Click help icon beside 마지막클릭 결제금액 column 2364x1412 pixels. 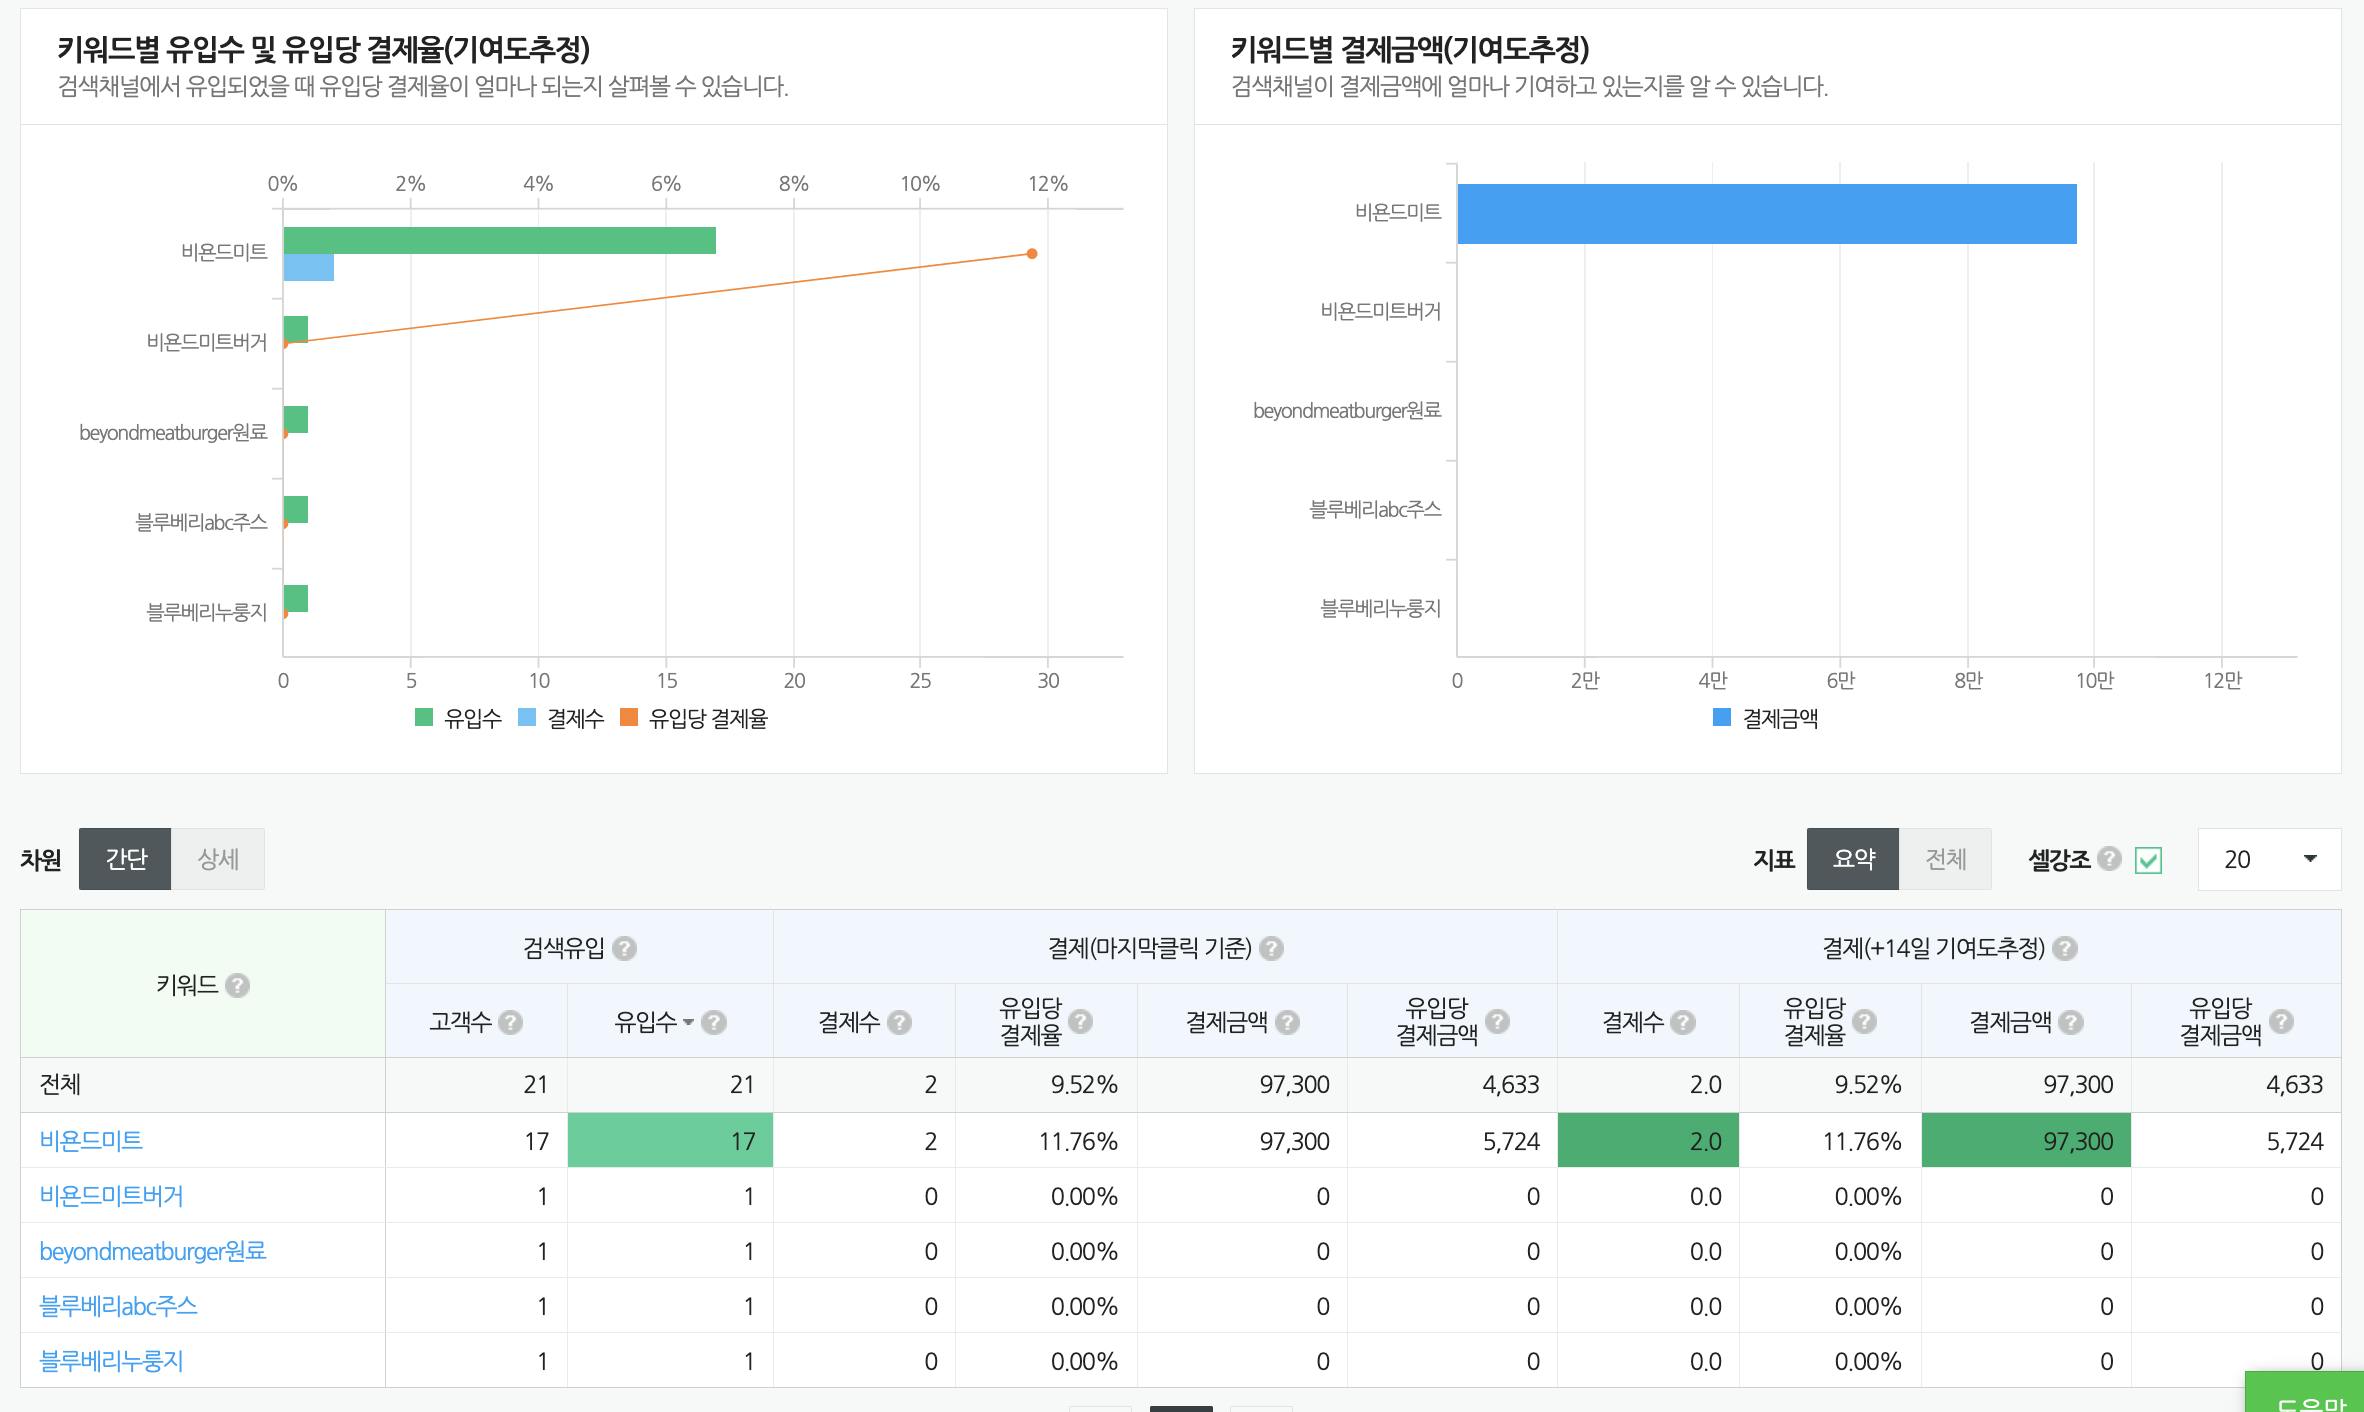[x=1288, y=1022]
